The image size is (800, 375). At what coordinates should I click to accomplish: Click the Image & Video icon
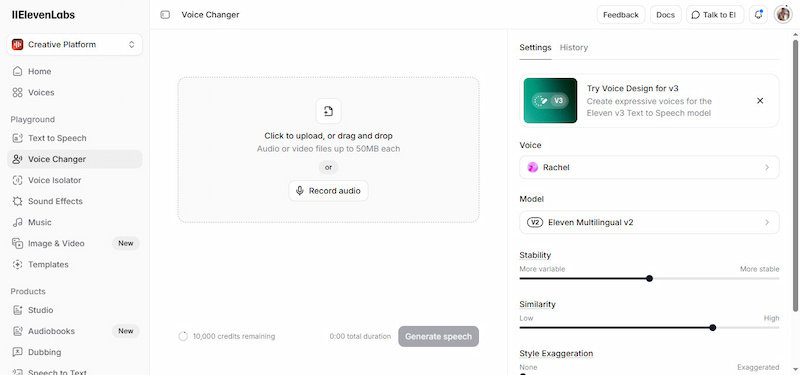(x=17, y=243)
